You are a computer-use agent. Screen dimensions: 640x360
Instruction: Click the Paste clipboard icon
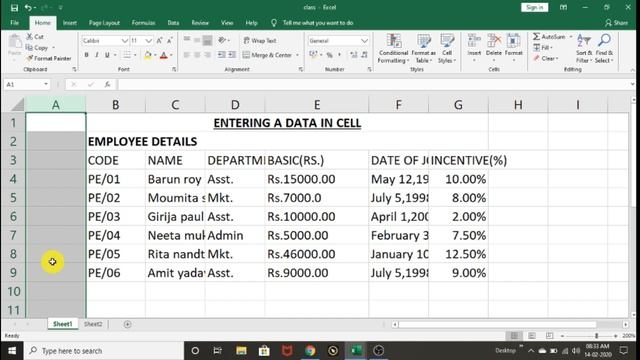15,42
